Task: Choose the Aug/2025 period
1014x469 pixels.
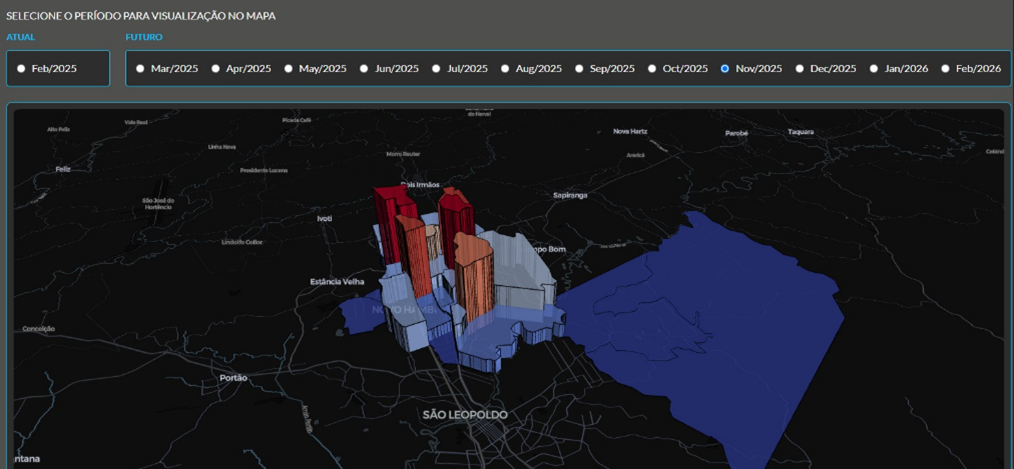Action: point(505,69)
